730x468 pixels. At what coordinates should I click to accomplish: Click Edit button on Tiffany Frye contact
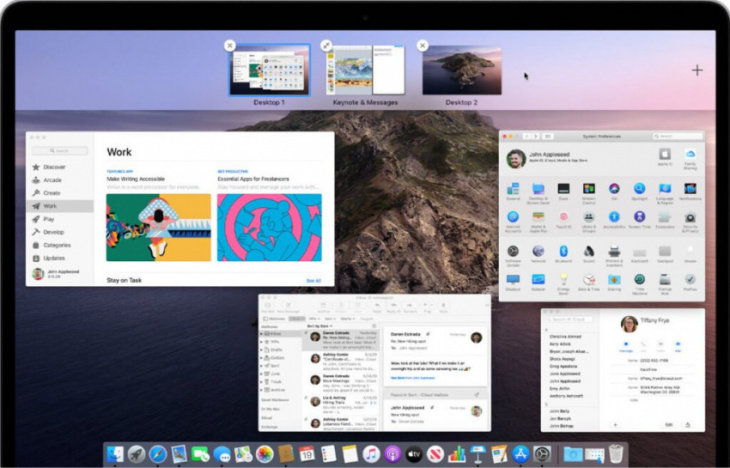point(669,424)
